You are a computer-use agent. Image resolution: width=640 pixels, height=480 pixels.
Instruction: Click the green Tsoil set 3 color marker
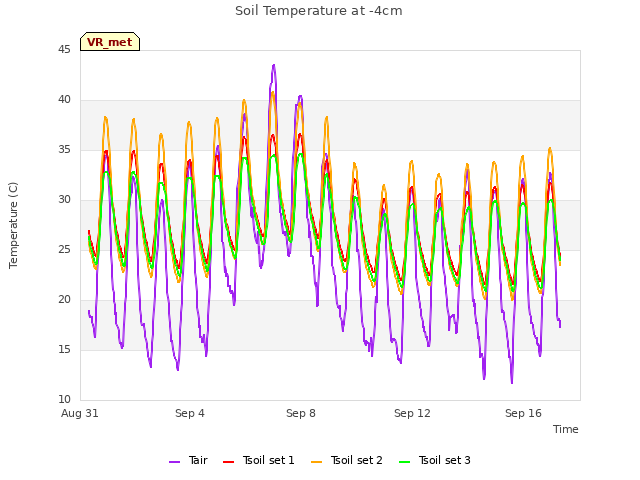coord(405,462)
